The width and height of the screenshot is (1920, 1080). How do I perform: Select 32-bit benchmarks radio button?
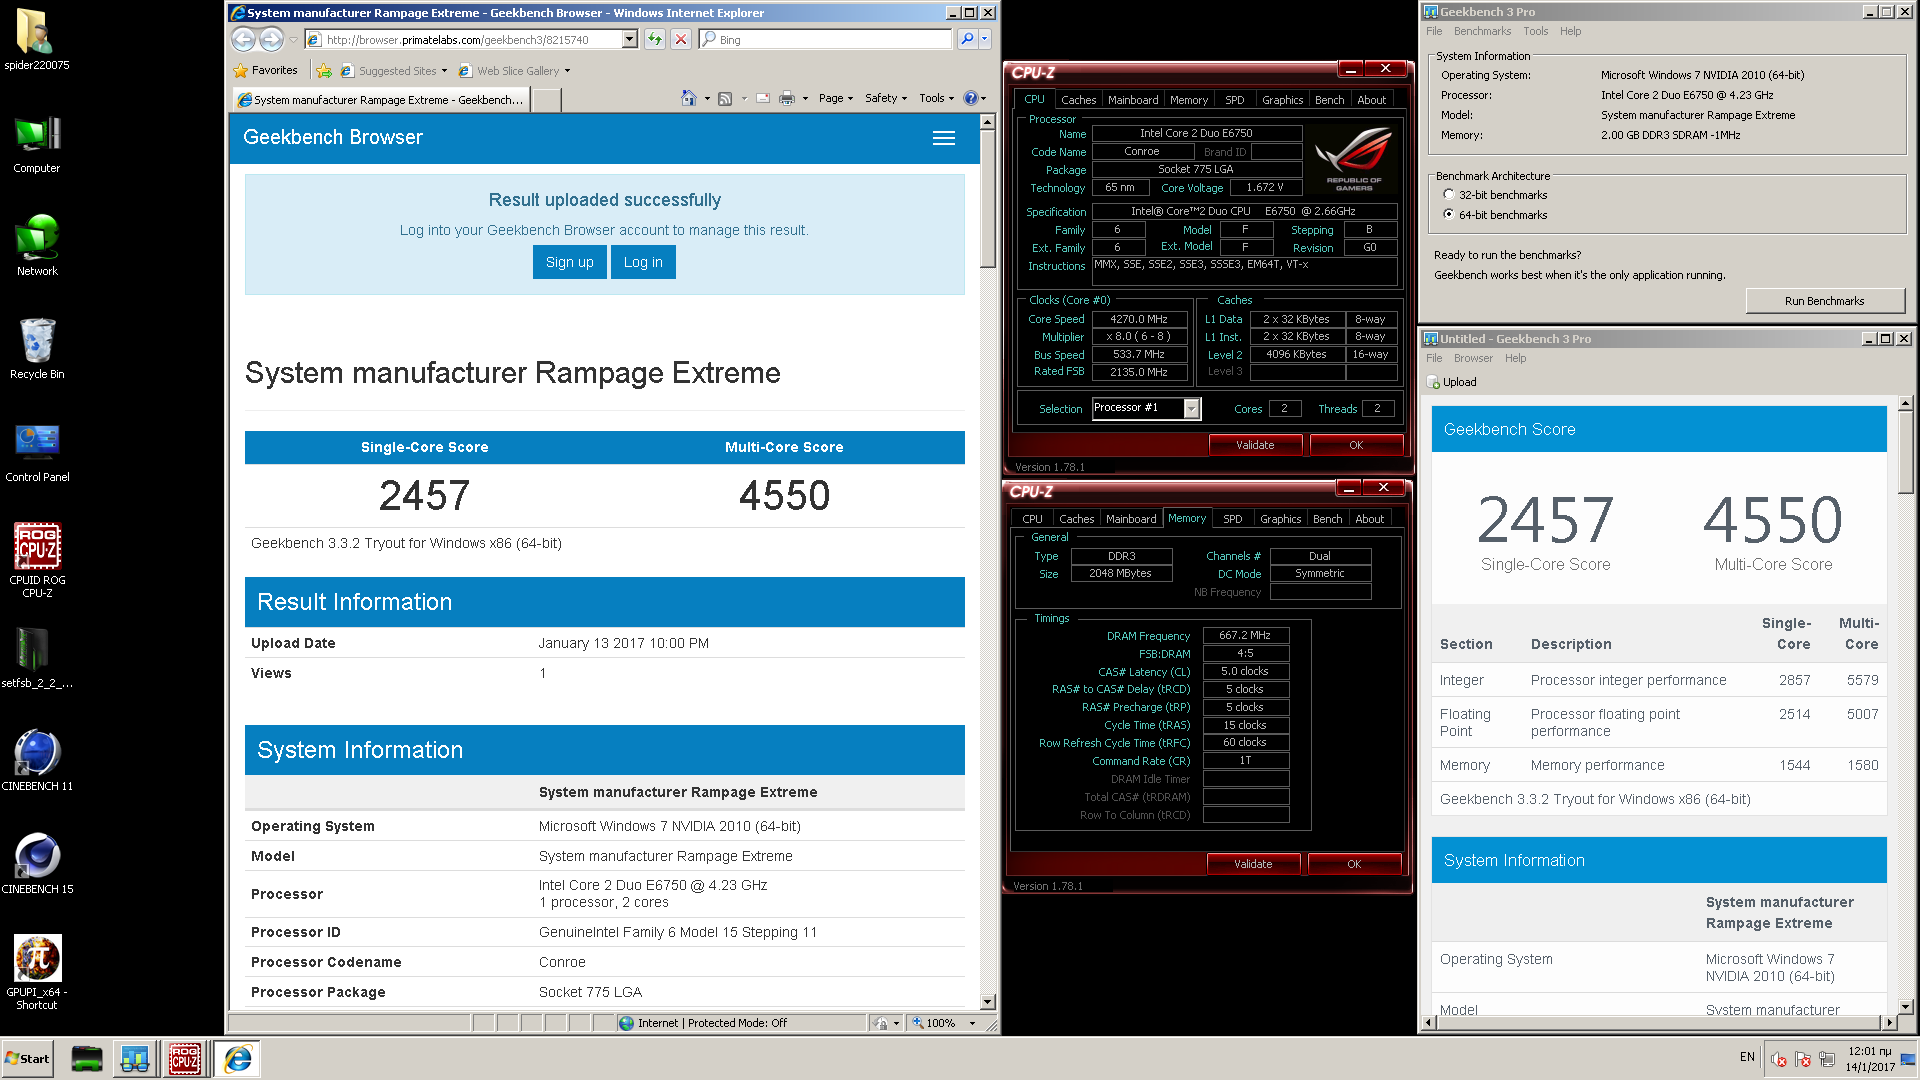pyautogui.click(x=1448, y=195)
